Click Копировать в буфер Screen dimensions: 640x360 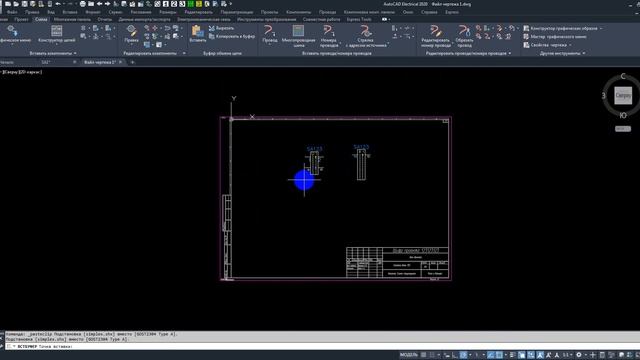click(x=232, y=36)
